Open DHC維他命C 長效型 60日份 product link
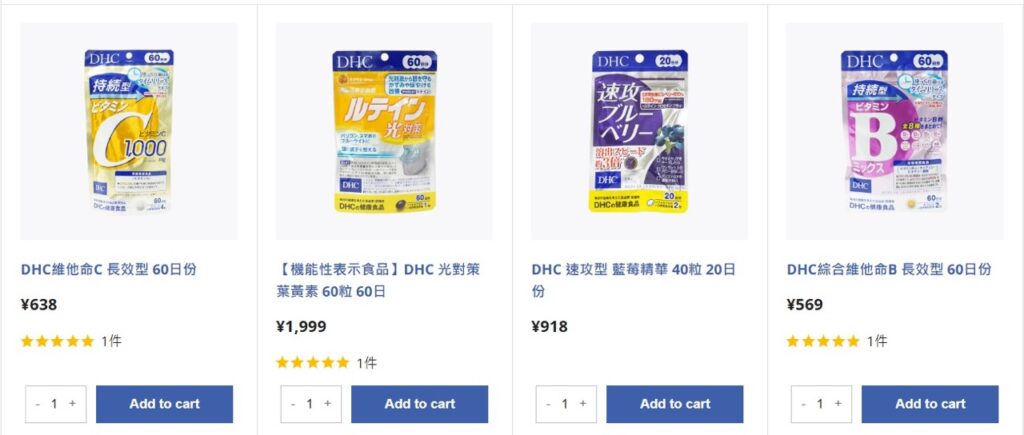Viewport: 1024px width, 435px height. [108, 269]
